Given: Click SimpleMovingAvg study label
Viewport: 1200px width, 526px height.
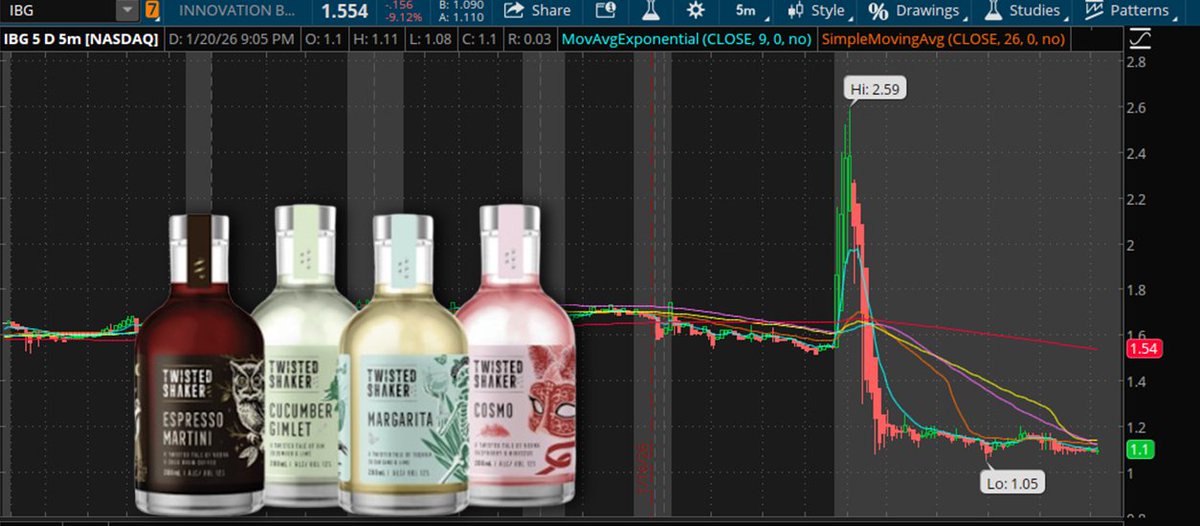Looking at the screenshot, I should (x=942, y=40).
